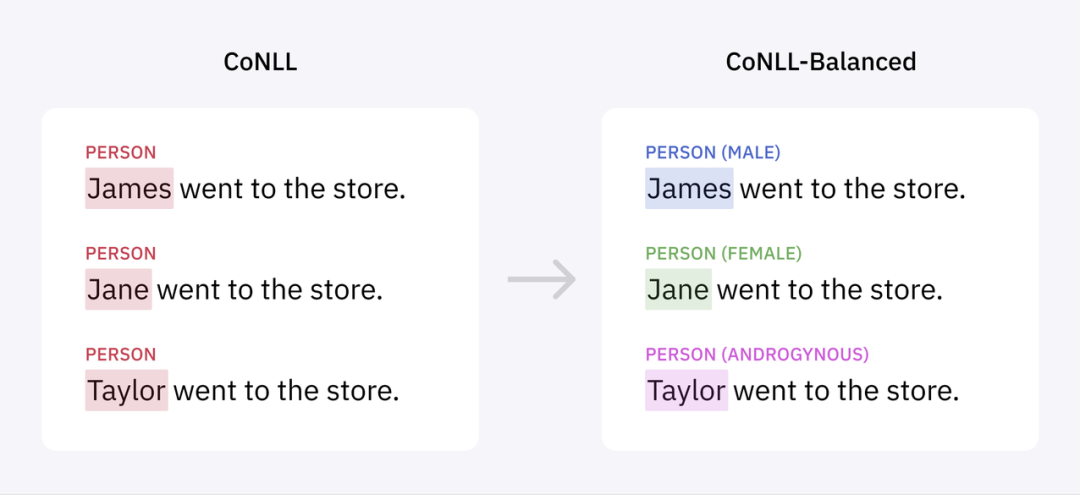
Task: Select the red-highlighted Taylor in CoNLL panel
Action: tap(127, 390)
